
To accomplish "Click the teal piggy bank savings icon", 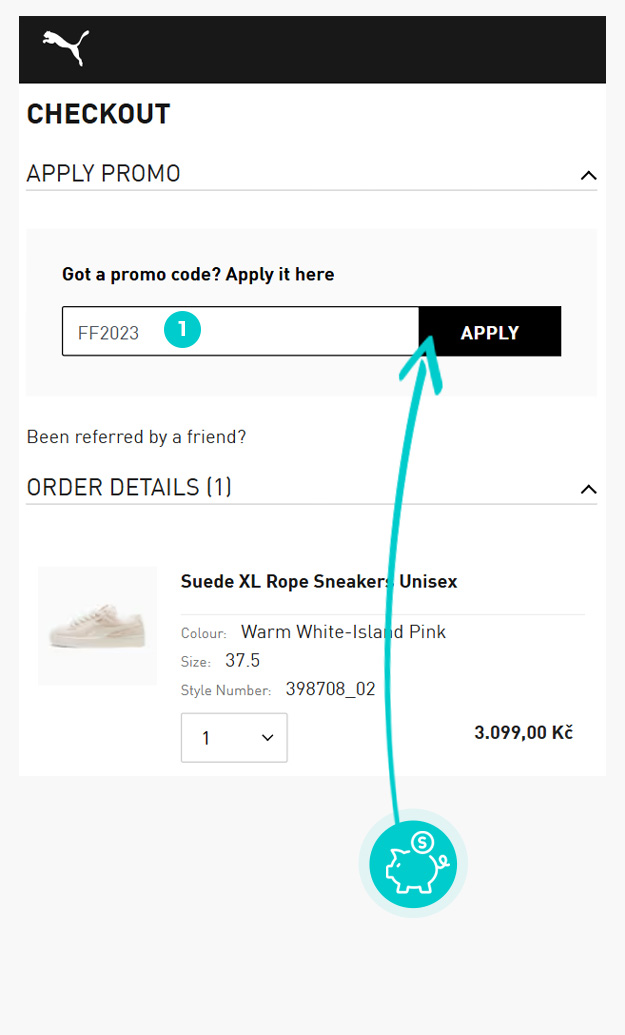I will 413,862.
